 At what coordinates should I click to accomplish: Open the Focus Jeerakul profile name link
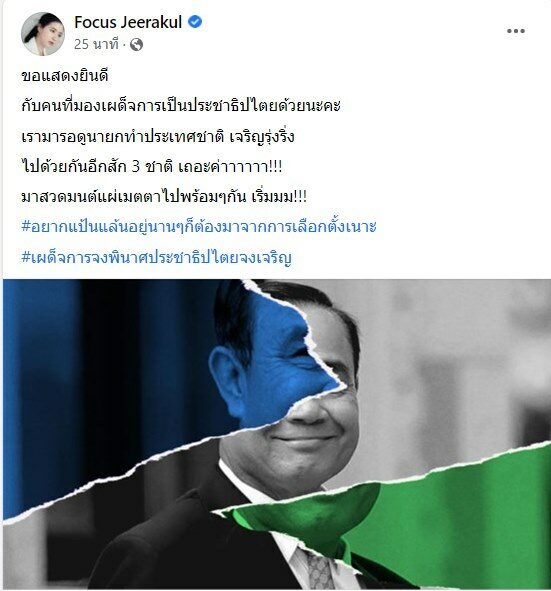[x=128, y=22]
